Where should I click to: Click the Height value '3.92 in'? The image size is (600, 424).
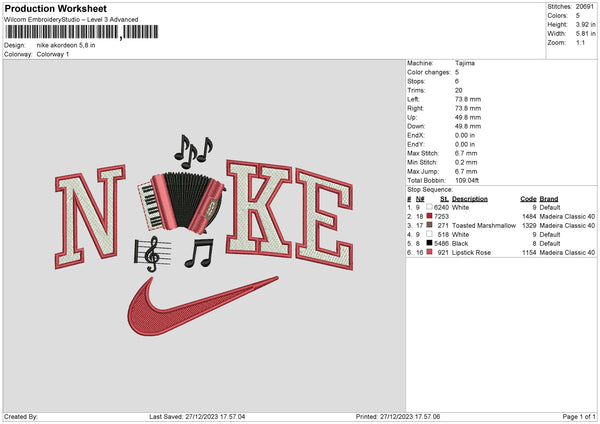coord(585,24)
